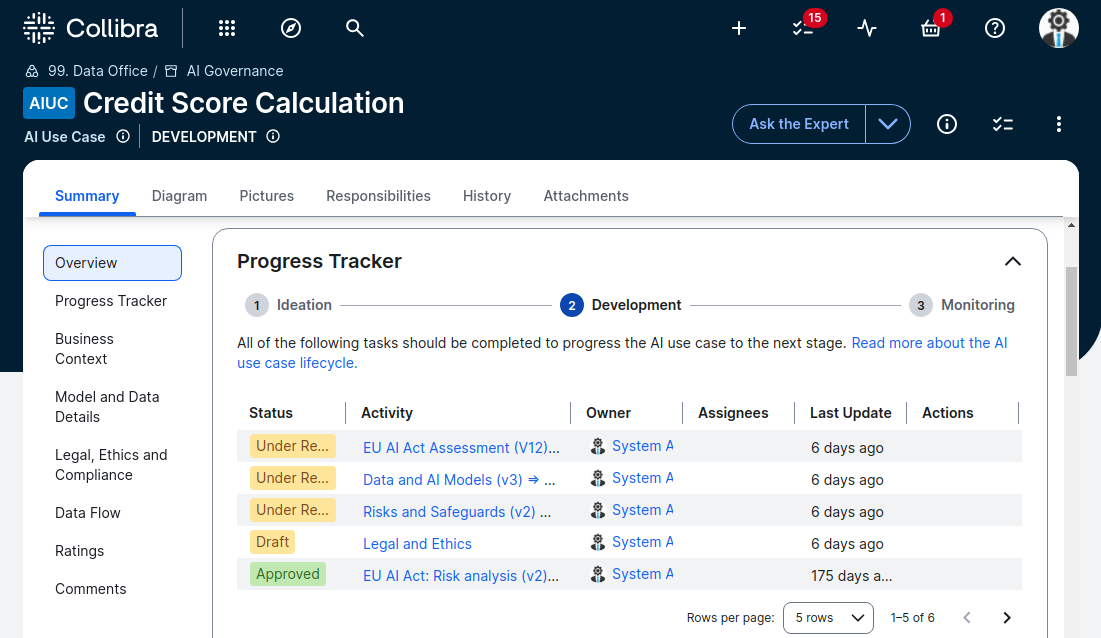This screenshot has height=638, width=1101.
Task: Sort by the Status column header
Action: tap(271, 413)
